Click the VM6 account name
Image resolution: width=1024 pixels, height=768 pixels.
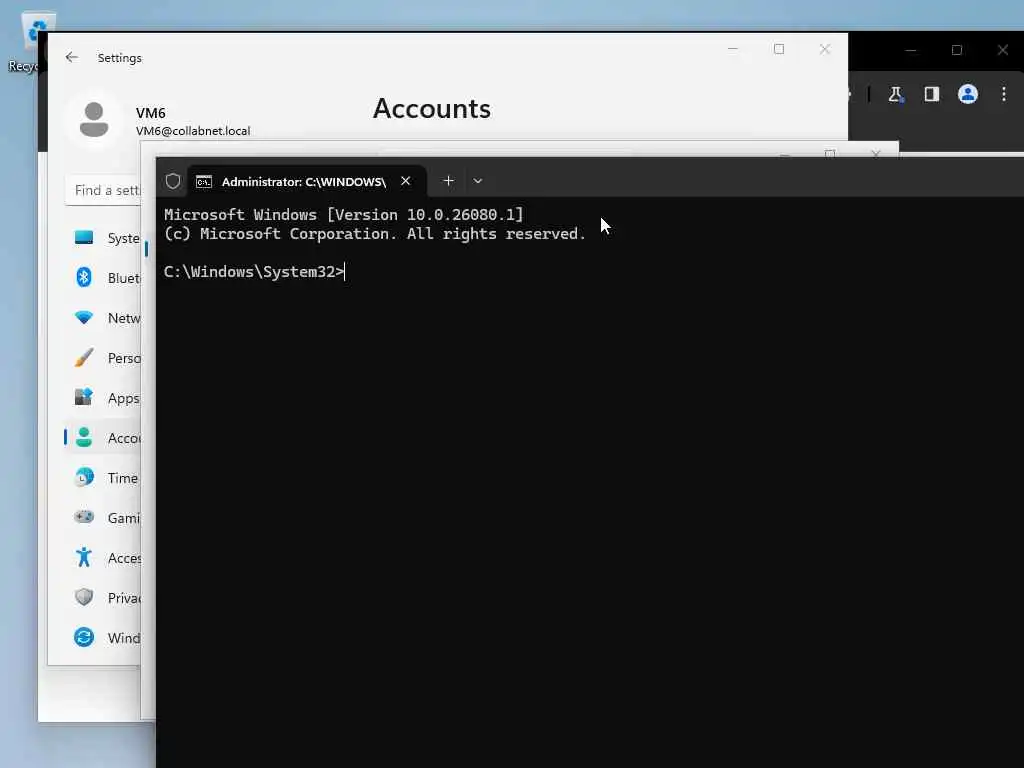click(150, 113)
